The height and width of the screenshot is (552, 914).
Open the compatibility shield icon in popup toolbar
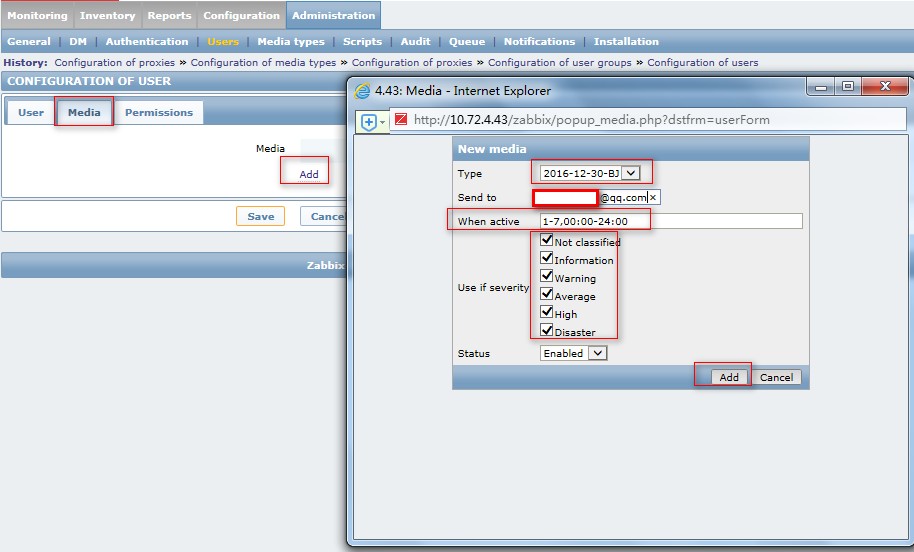pyautogui.click(x=368, y=122)
